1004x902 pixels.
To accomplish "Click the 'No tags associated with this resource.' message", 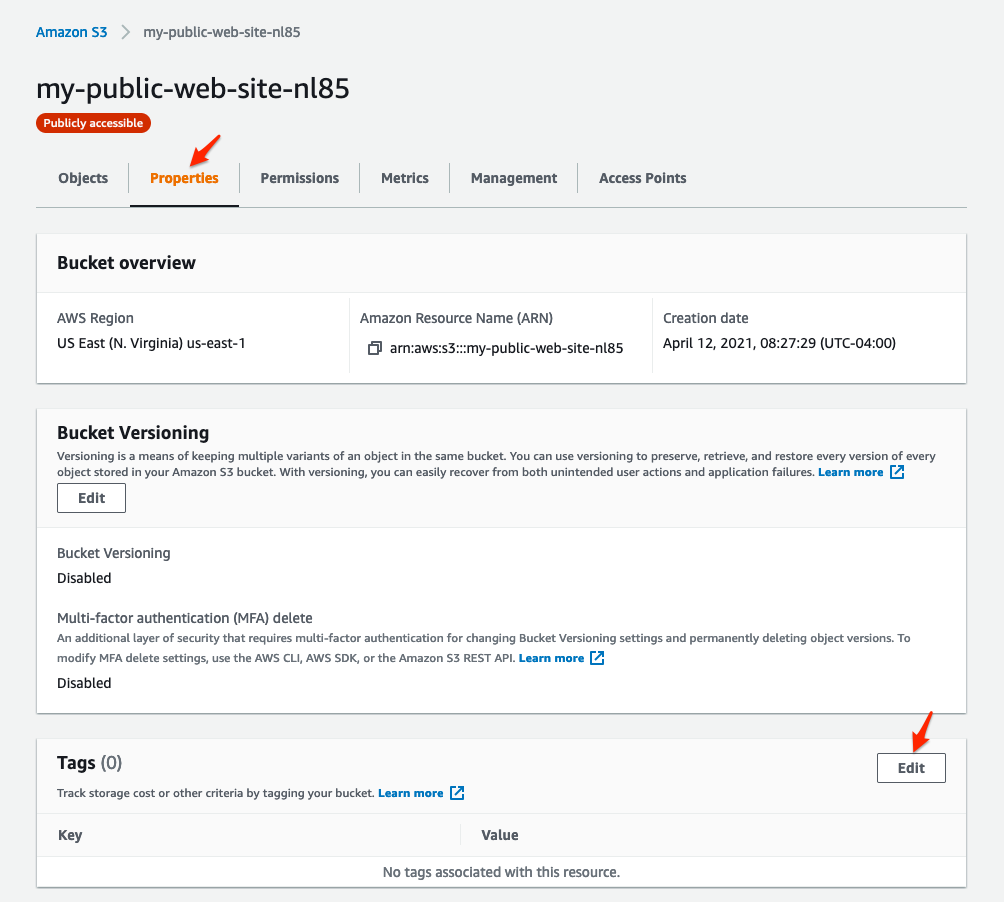I will (x=501, y=872).
